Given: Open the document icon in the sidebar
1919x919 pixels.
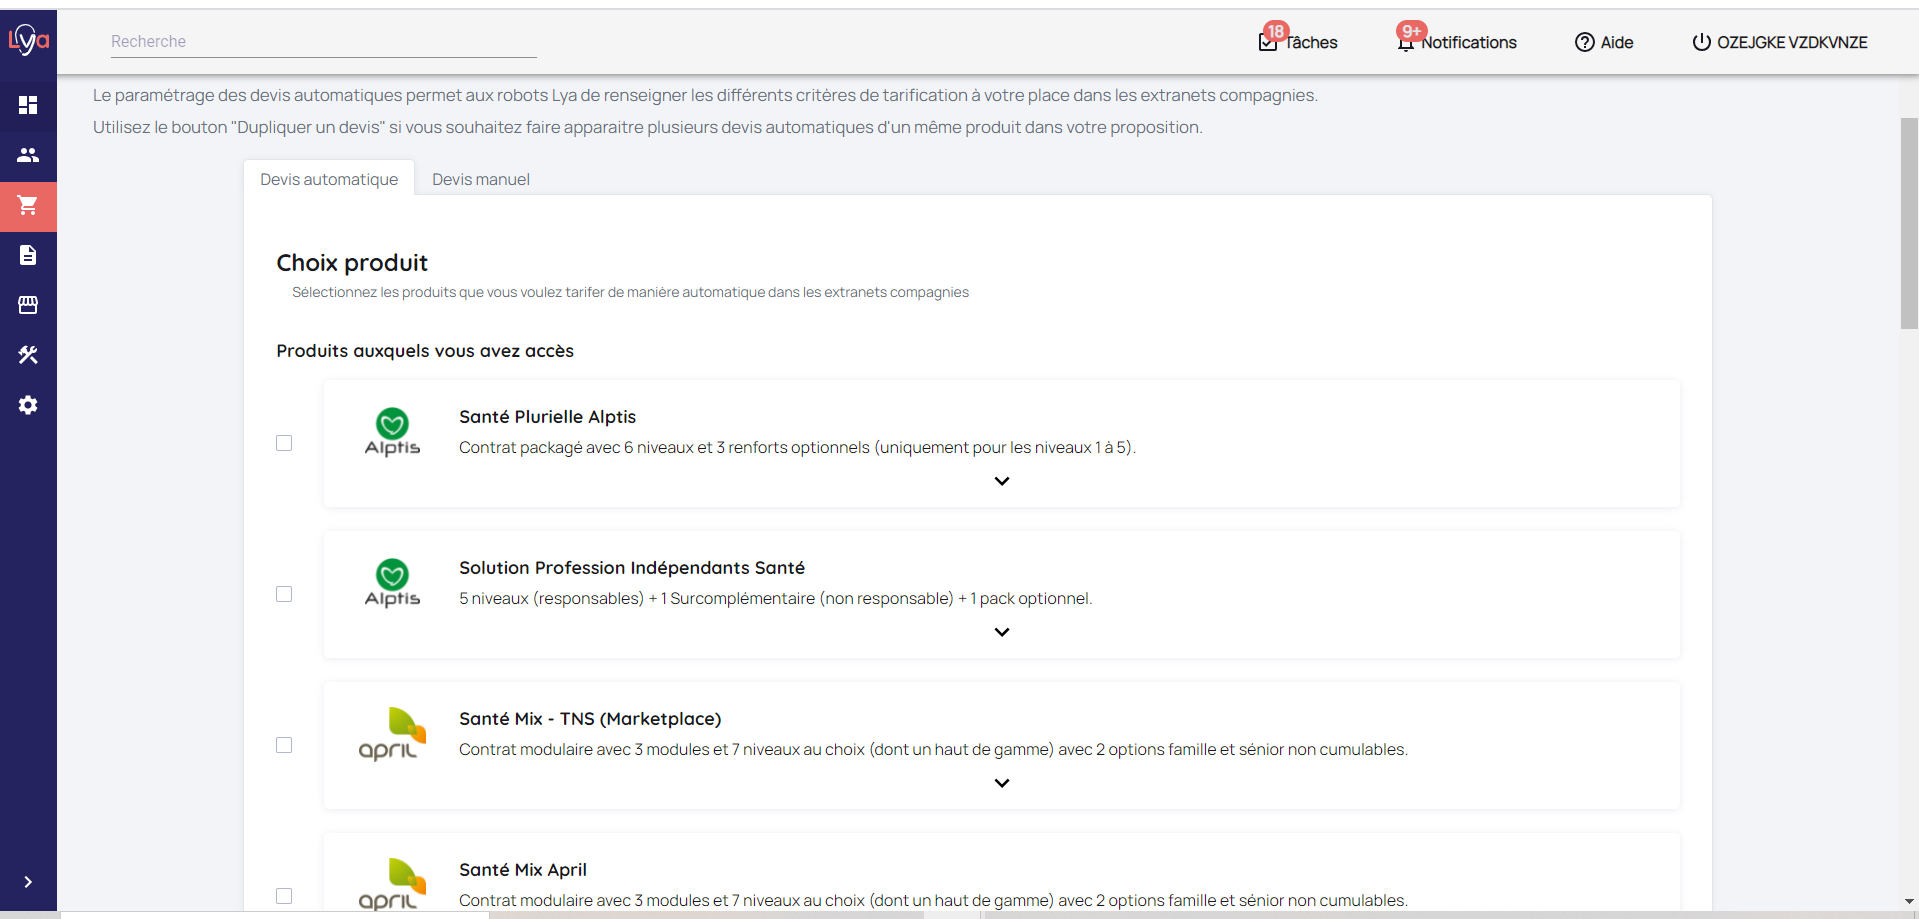Looking at the screenshot, I should click(x=28, y=255).
